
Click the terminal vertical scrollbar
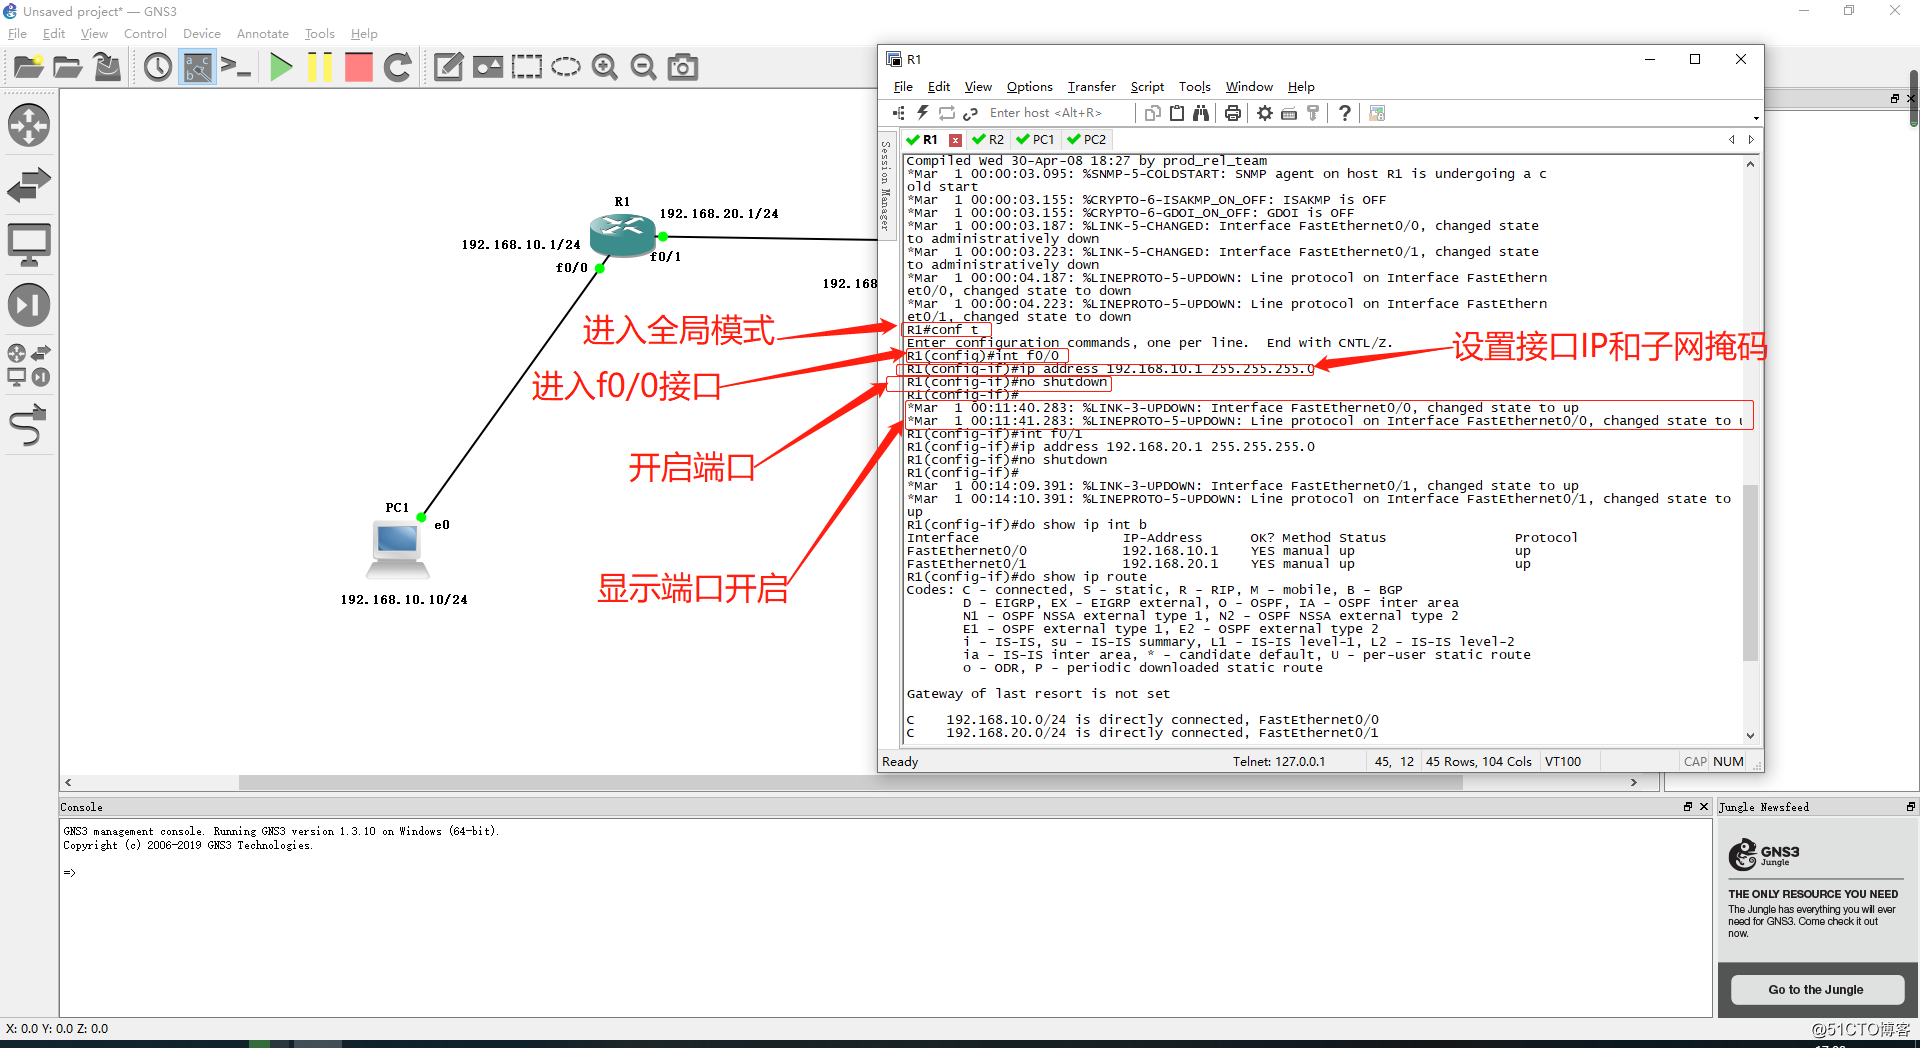[1750, 573]
